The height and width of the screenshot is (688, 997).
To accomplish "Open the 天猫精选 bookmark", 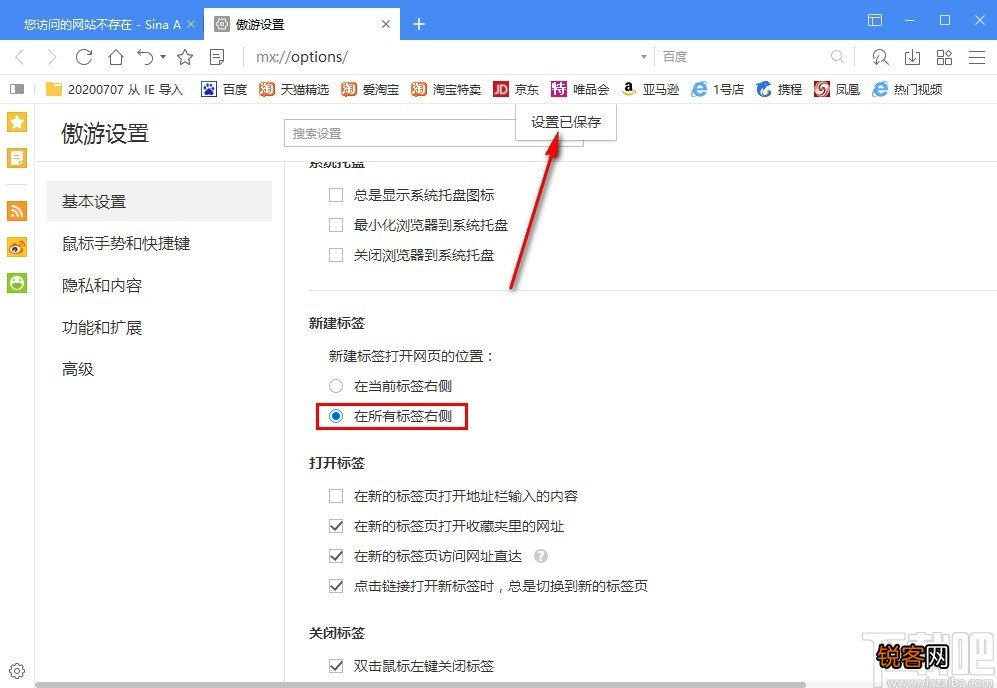I will (294, 89).
